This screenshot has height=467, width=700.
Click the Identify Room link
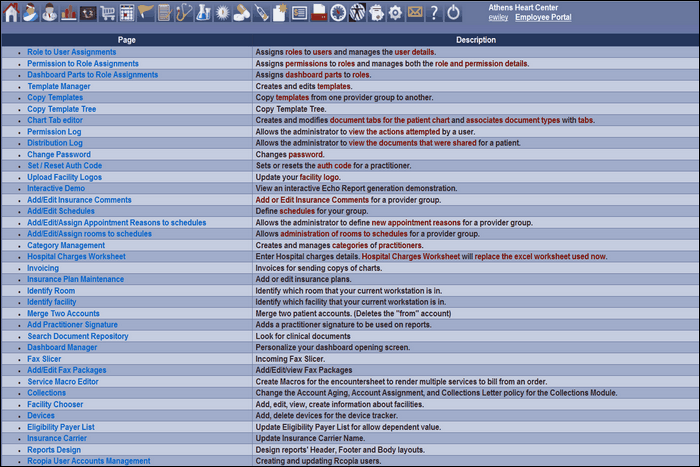coord(51,291)
